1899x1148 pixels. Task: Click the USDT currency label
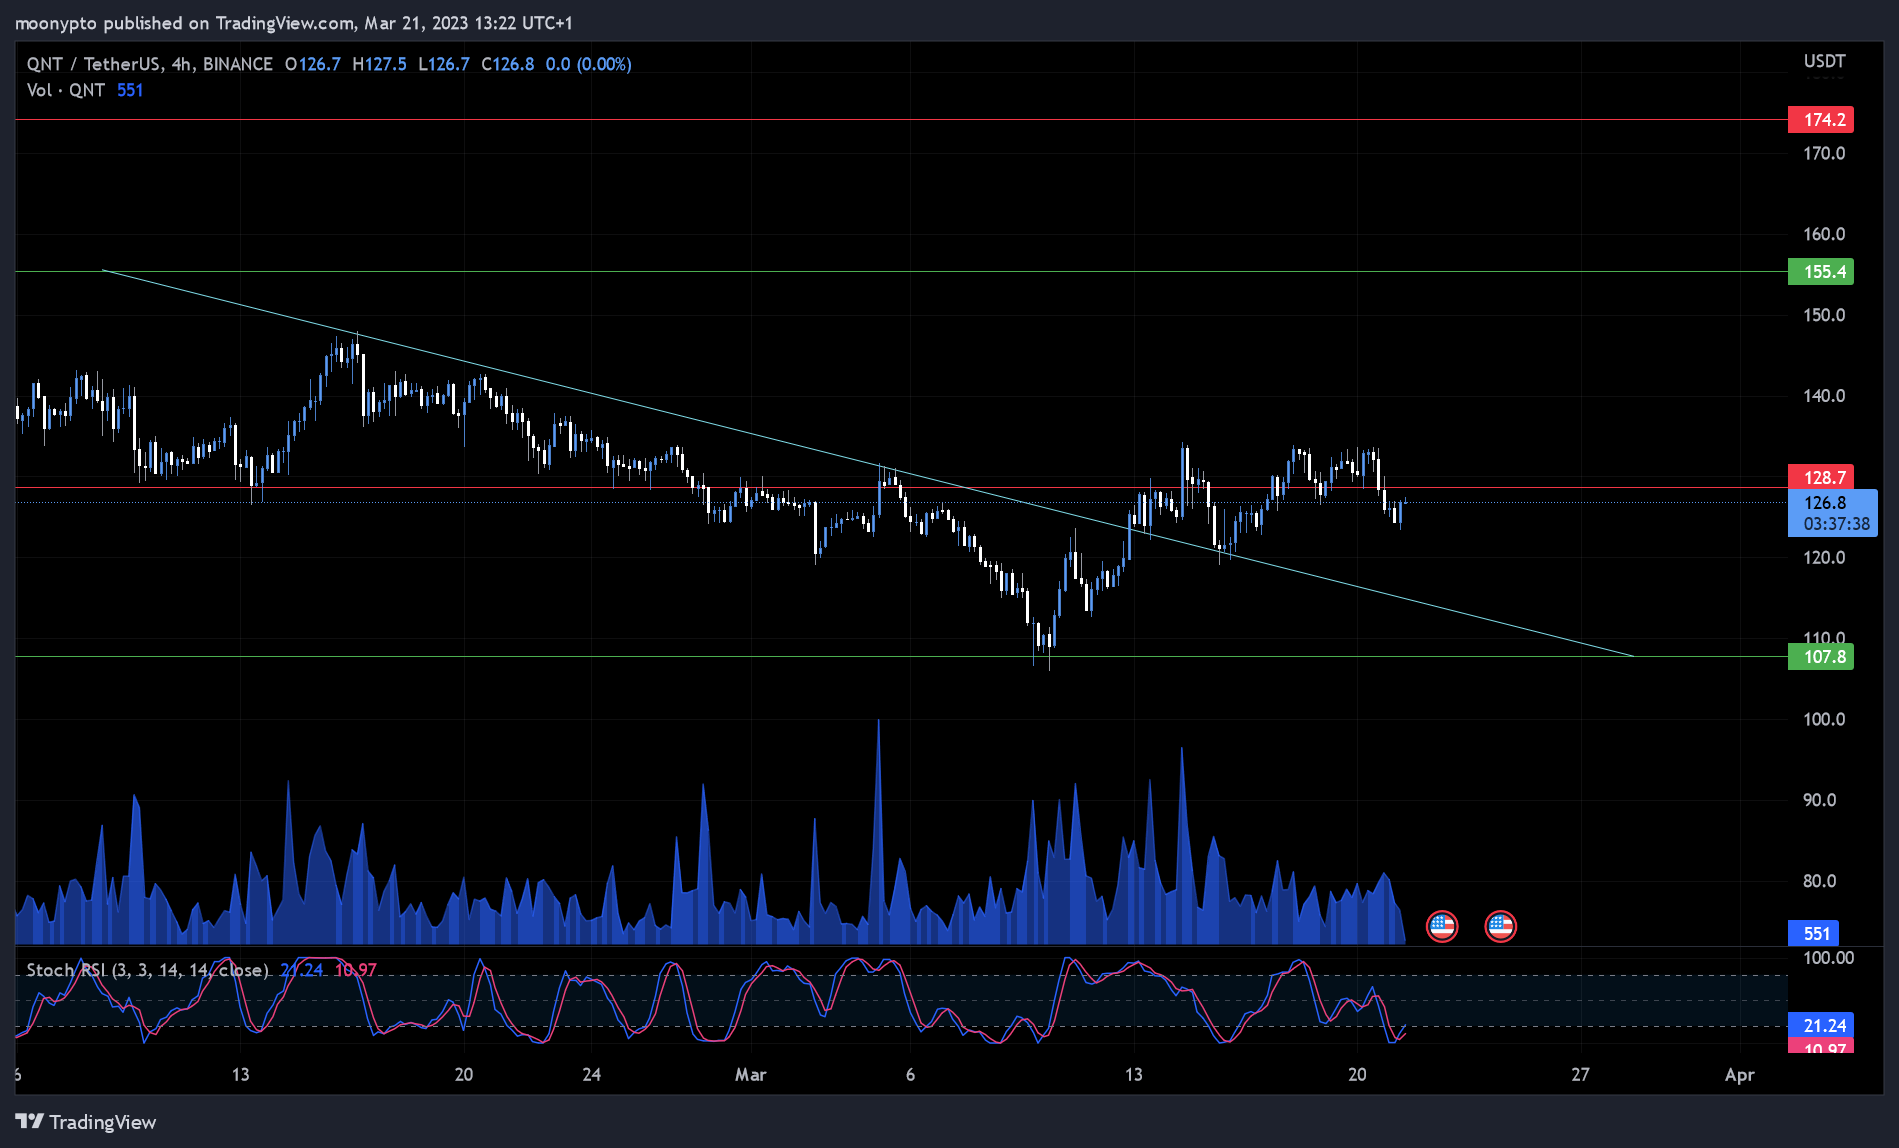click(x=1824, y=61)
